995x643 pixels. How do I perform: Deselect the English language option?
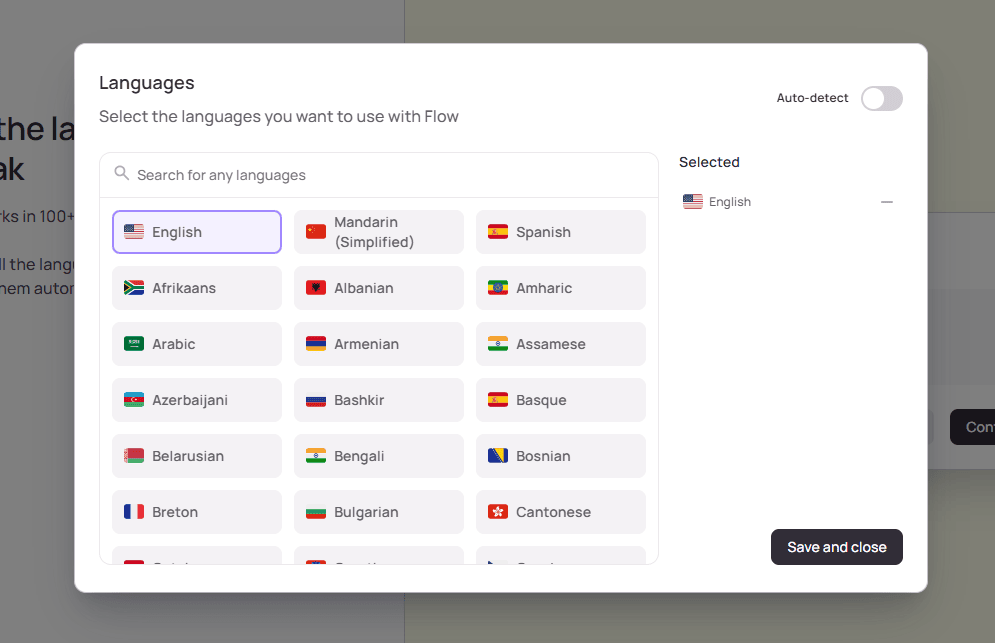point(197,232)
